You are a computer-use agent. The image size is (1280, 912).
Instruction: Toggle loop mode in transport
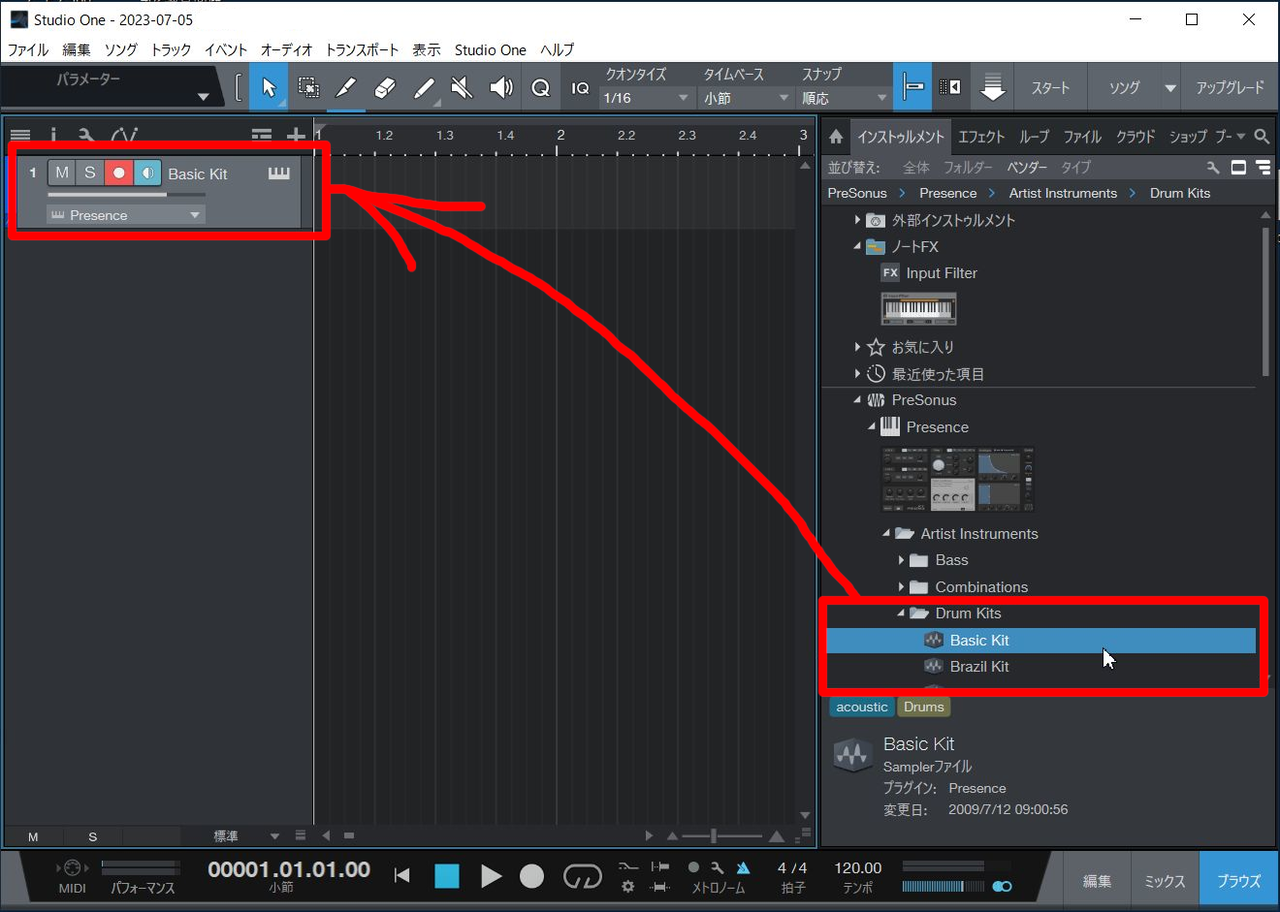tap(582, 876)
